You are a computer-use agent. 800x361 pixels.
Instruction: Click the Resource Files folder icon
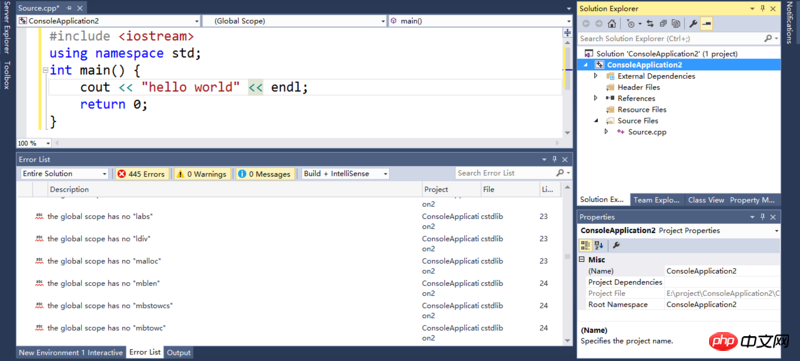[610, 110]
